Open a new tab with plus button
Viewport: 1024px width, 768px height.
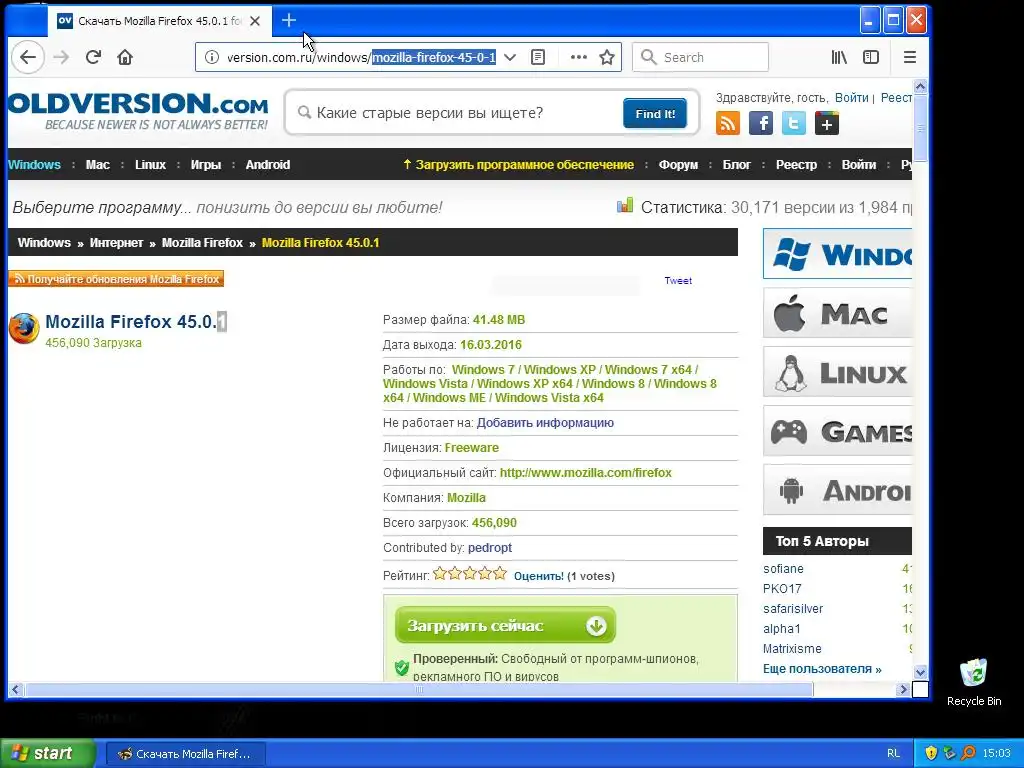[x=289, y=20]
